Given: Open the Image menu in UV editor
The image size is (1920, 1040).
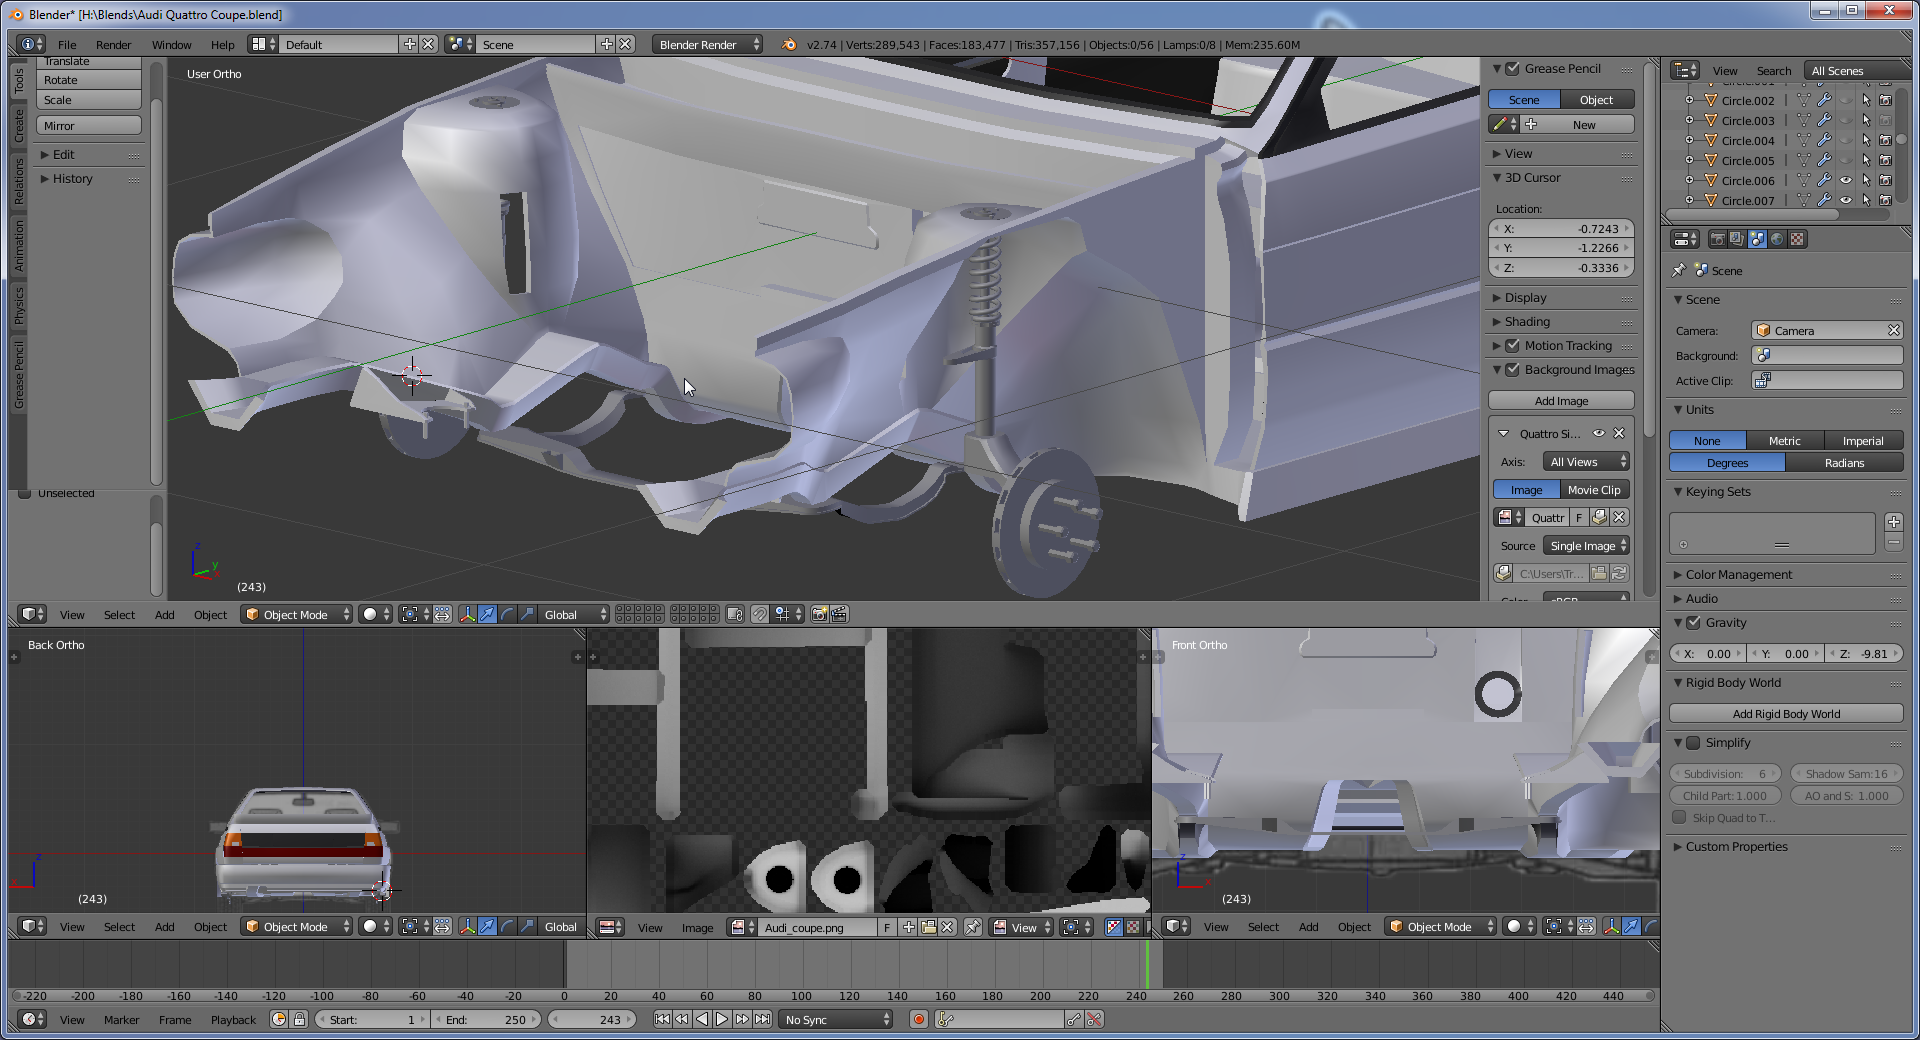Looking at the screenshot, I should pyautogui.click(x=697, y=928).
